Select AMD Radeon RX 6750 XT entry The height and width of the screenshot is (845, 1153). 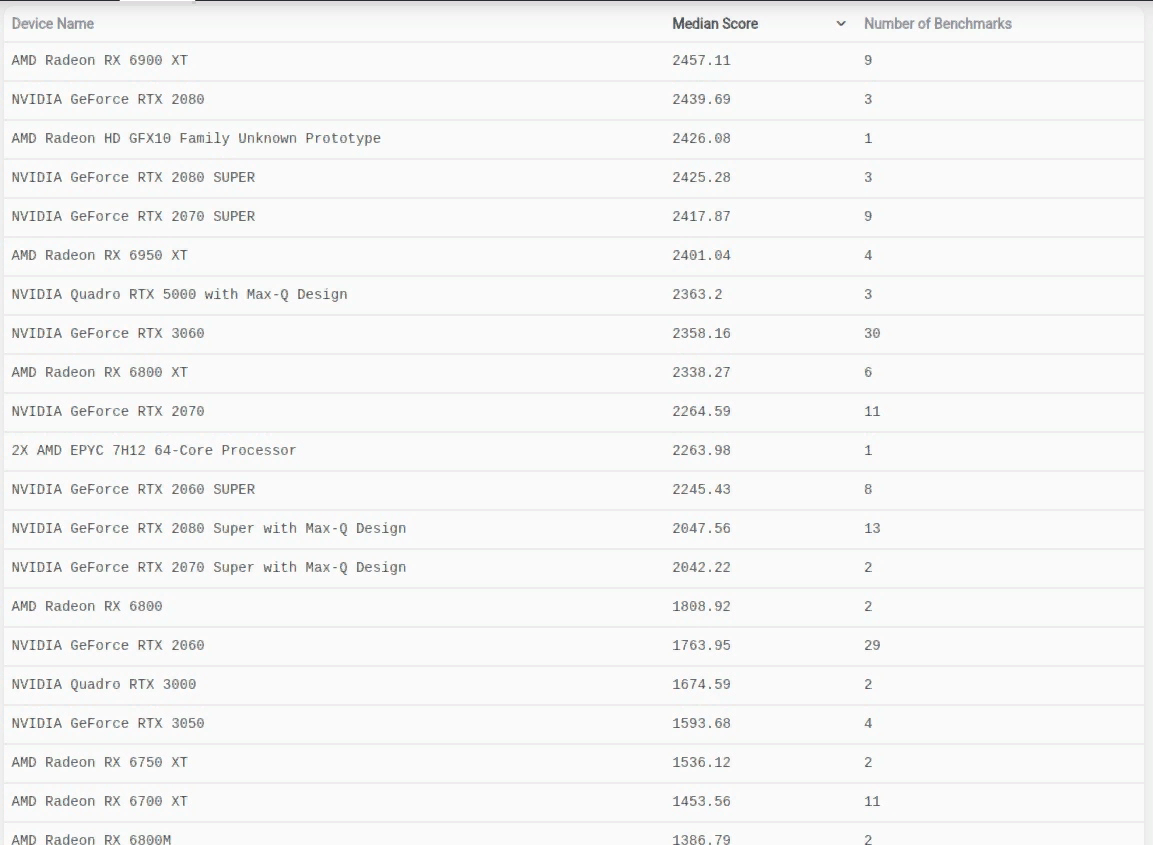click(x=99, y=762)
